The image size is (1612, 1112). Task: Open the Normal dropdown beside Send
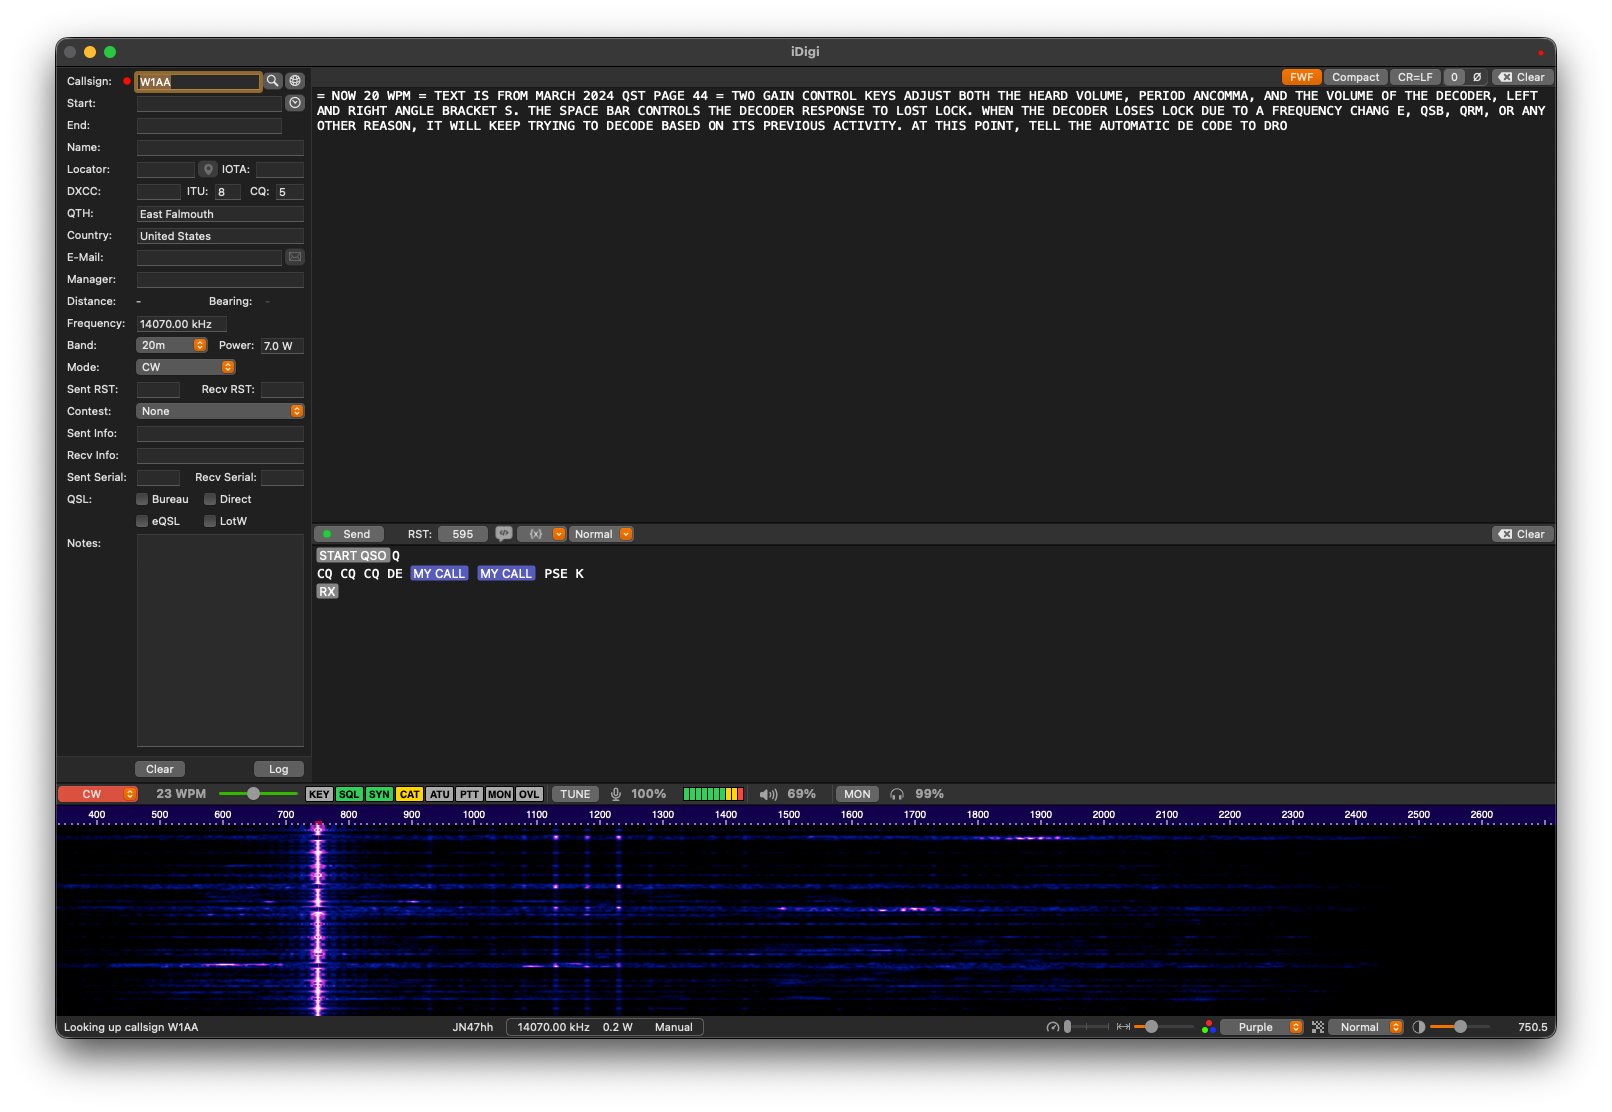point(602,534)
